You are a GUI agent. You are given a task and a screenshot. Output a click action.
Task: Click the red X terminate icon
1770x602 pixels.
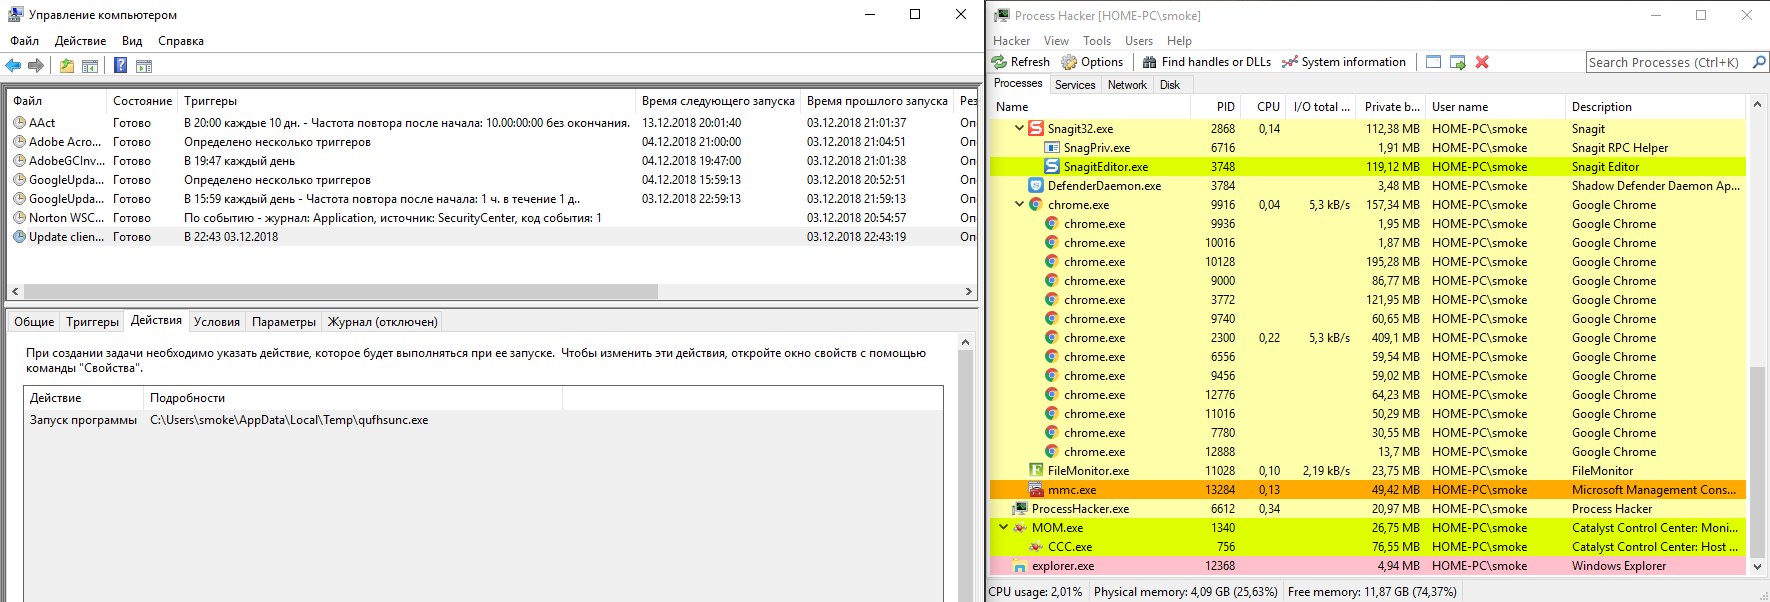point(1482,62)
